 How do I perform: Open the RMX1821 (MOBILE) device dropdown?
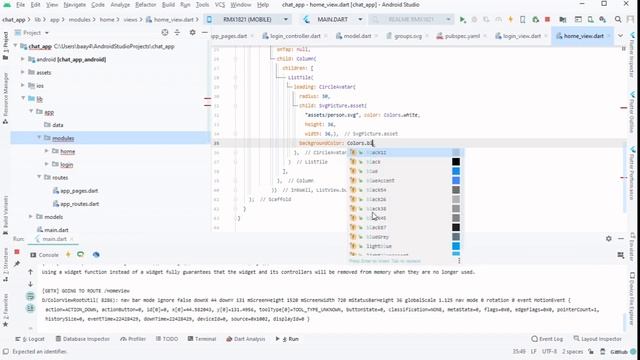click(x=248, y=20)
